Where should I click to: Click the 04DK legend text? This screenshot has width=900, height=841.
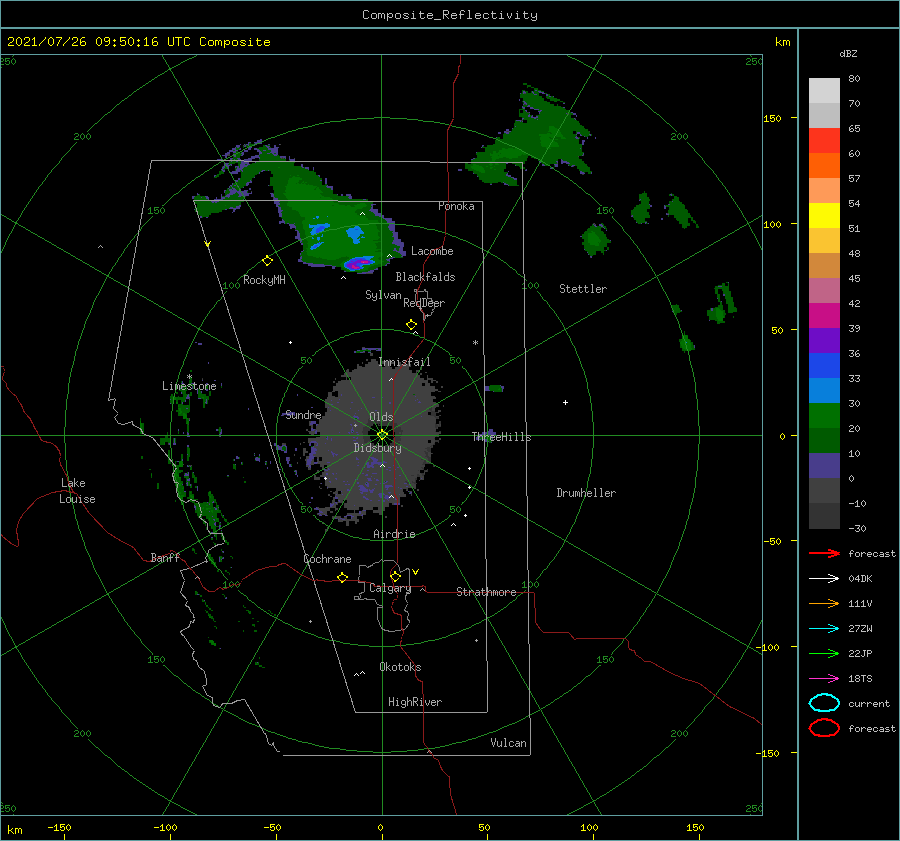tap(860, 578)
